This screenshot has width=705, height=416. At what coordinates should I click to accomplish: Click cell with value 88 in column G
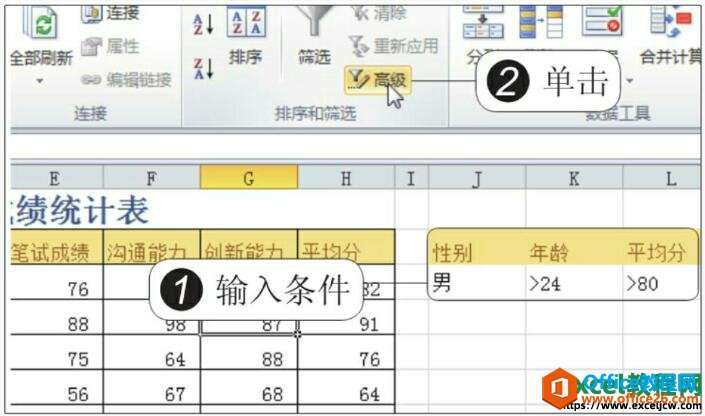[249, 352]
